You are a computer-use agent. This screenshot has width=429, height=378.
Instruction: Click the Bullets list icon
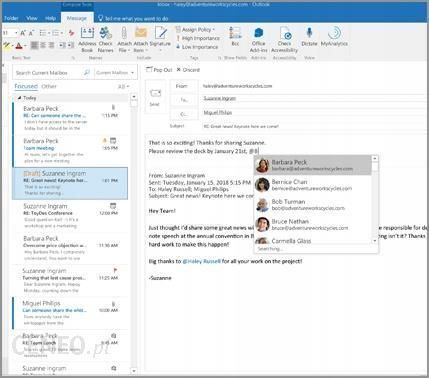click(x=43, y=33)
